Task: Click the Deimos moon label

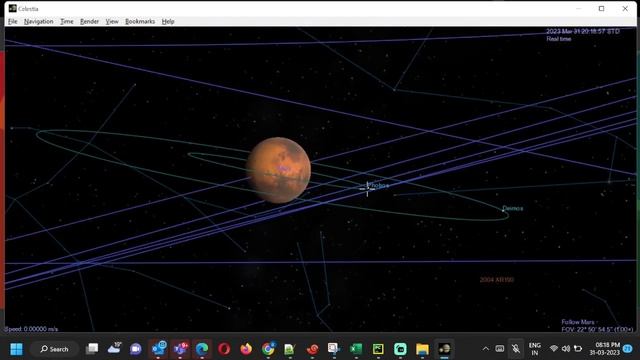Action: point(513,208)
